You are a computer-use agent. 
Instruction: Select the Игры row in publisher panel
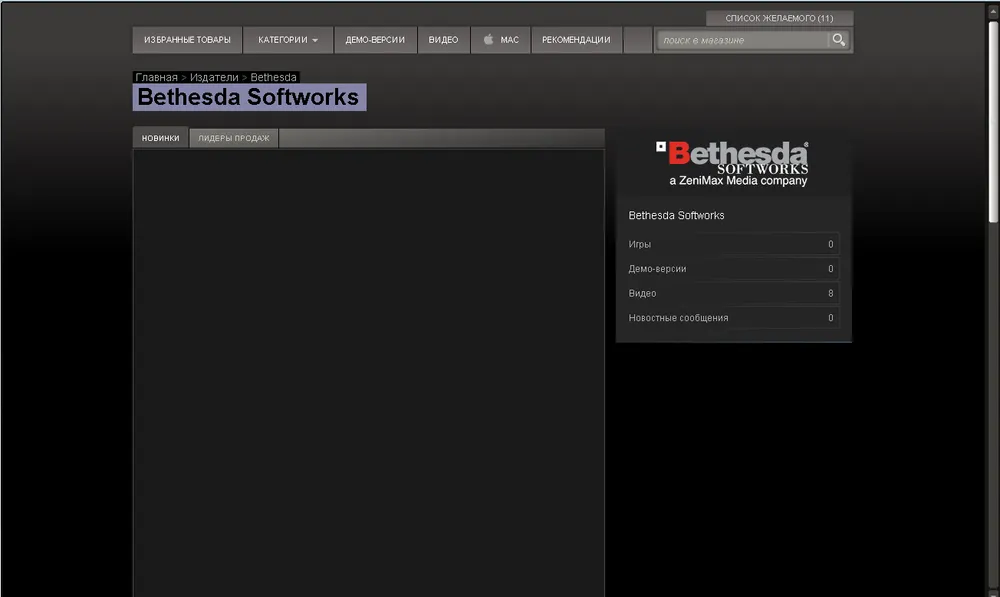pos(731,244)
